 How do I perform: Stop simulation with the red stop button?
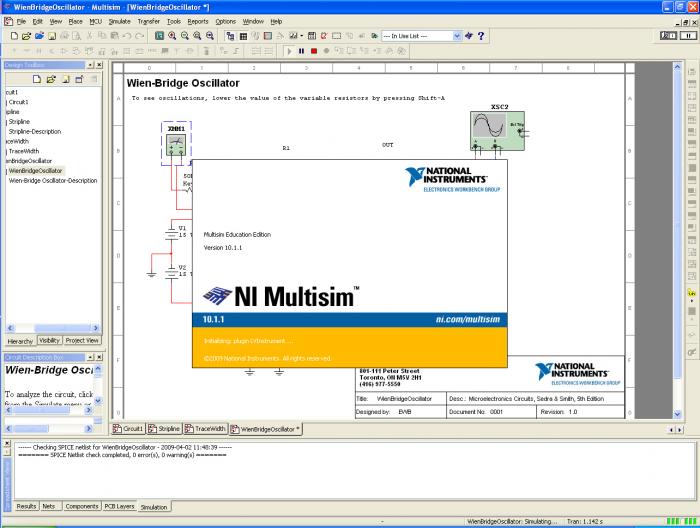click(314, 51)
